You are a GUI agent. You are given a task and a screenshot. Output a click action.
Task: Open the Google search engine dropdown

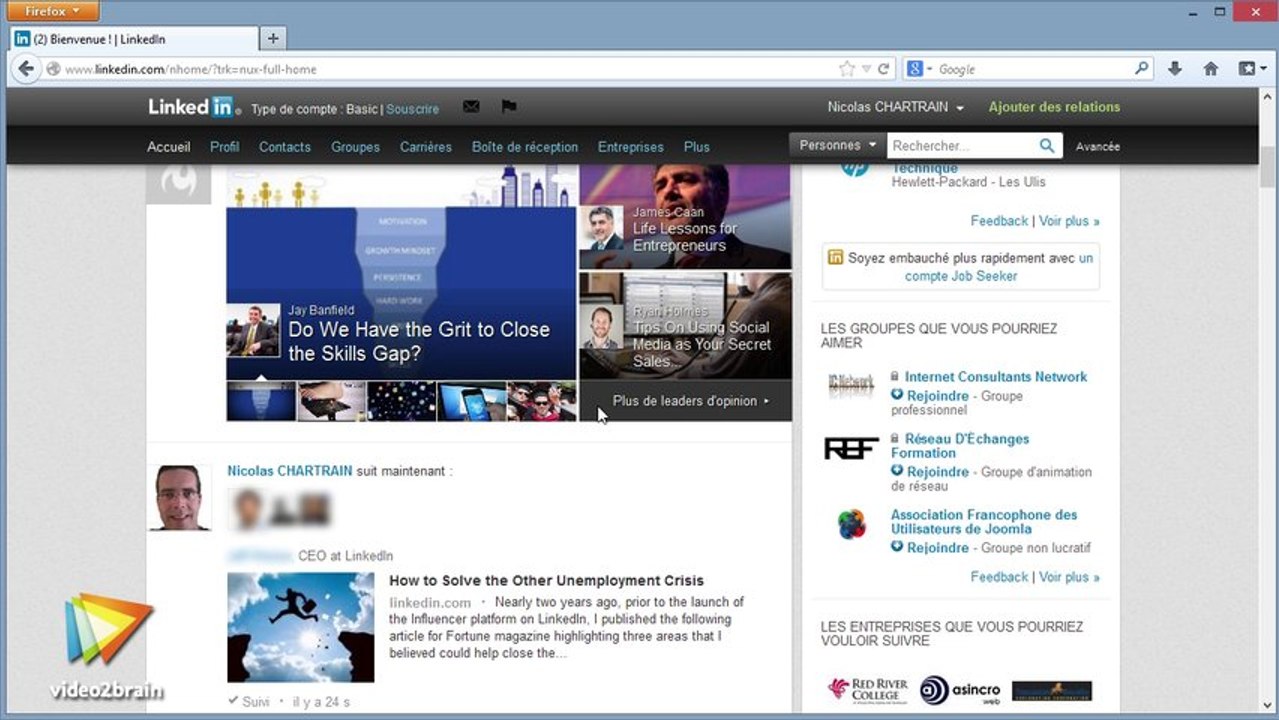919,69
